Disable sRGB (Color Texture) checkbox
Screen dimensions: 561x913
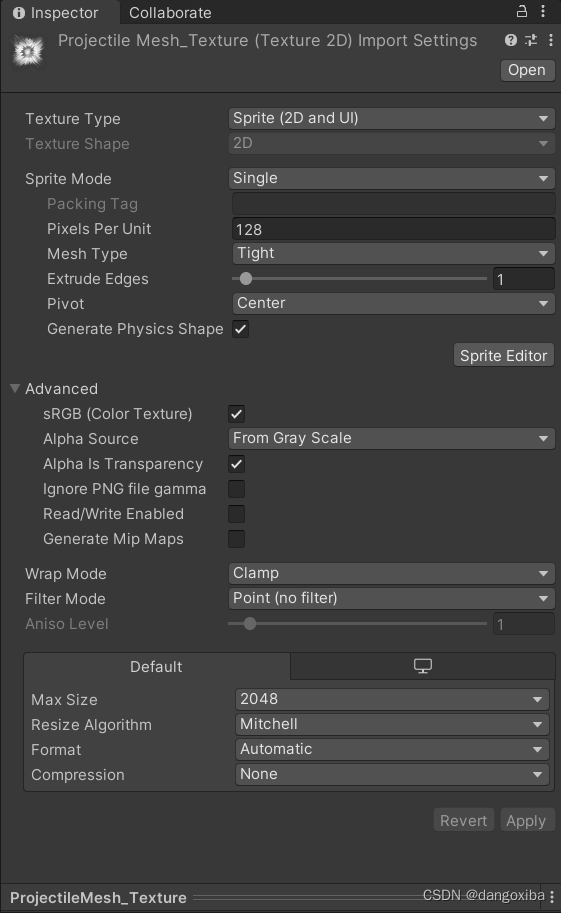click(x=237, y=414)
